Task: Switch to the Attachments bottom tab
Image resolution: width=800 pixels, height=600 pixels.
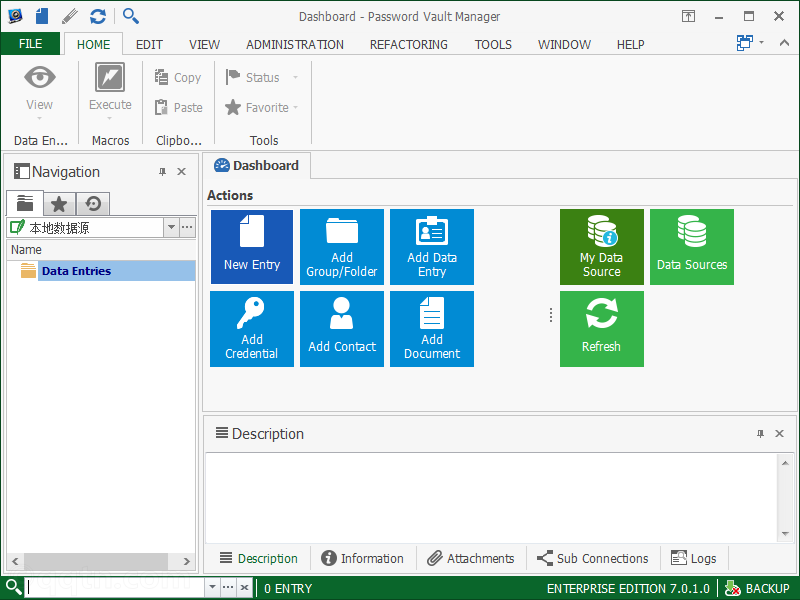Action: 471,559
